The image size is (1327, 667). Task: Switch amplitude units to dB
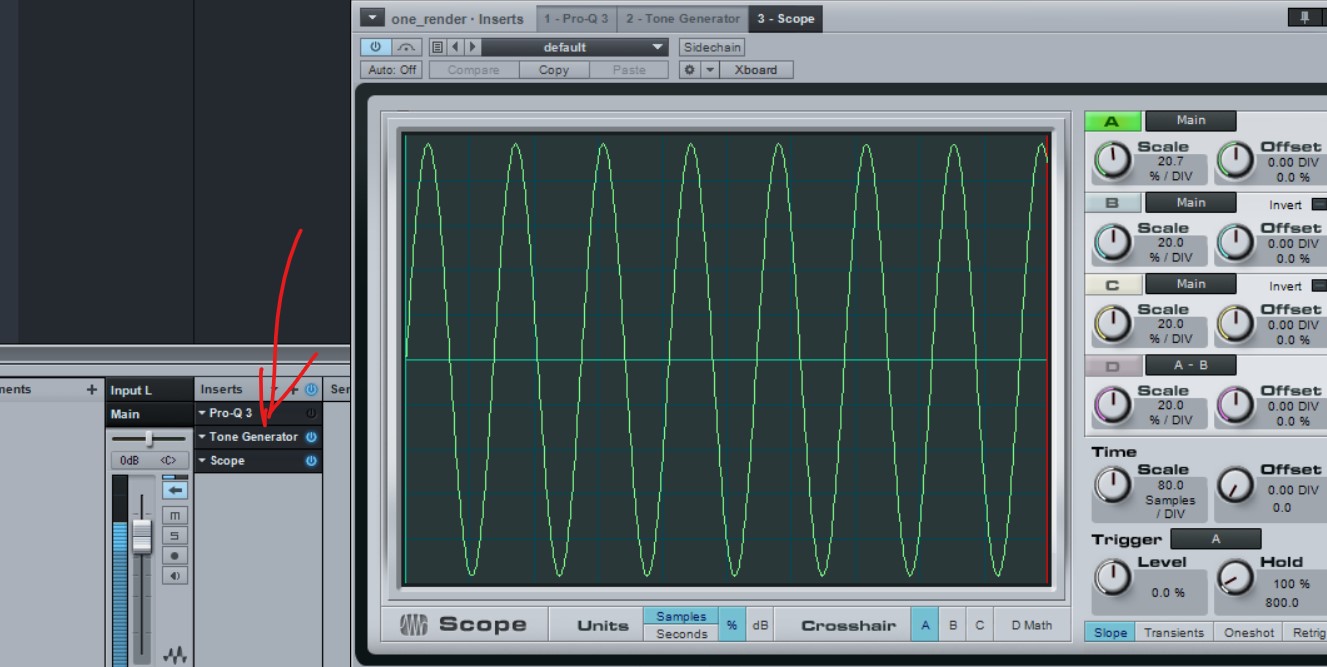760,625
